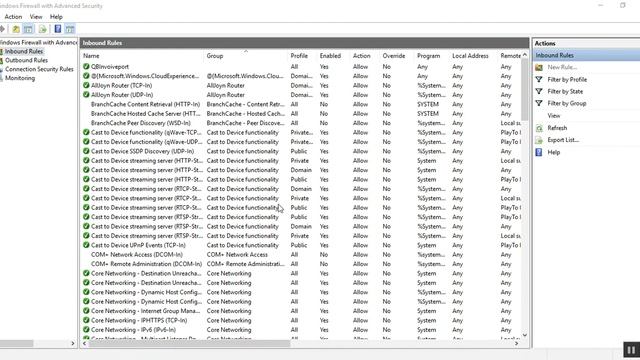
Task: Click the Up One Level folder toolbar icon
Action: tap(16, 29)
